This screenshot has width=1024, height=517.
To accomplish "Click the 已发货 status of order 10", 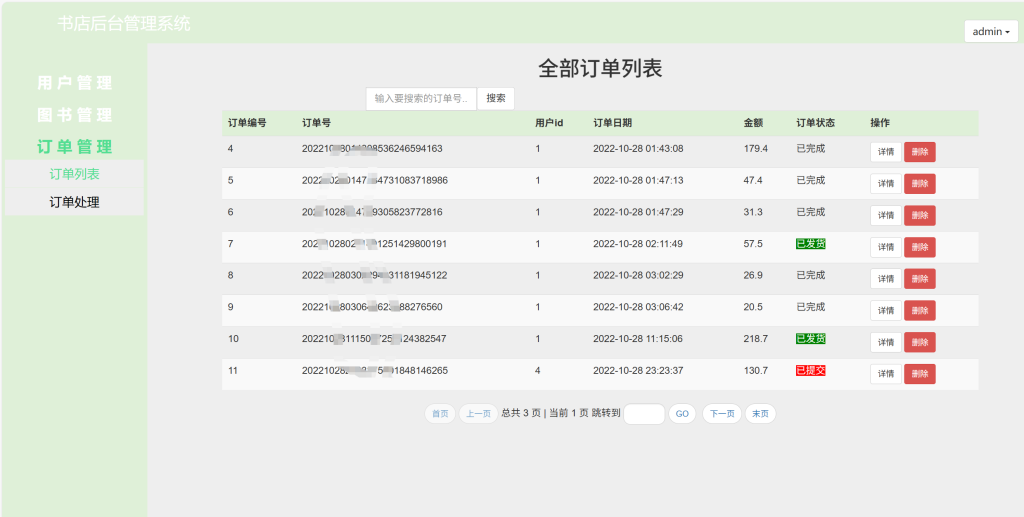I will [810, 339].
